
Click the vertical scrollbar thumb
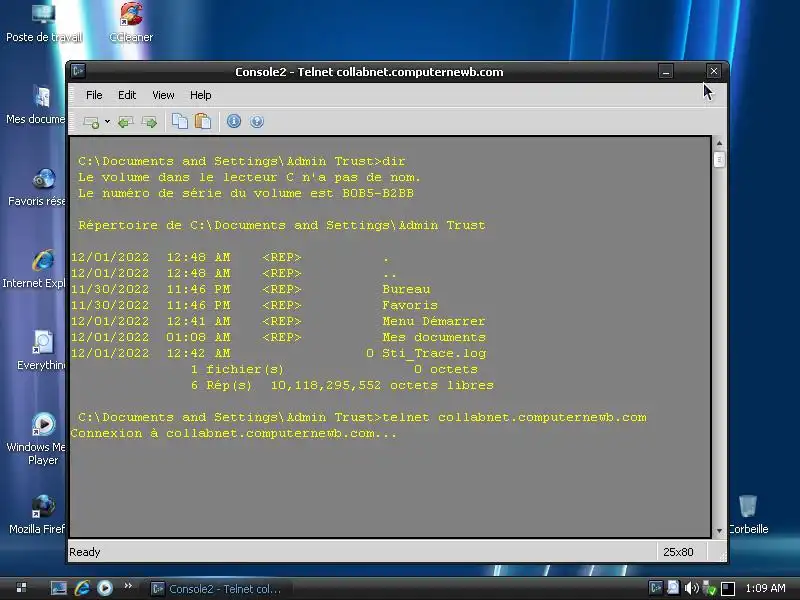pyautogui.click(x=719, y=160)
